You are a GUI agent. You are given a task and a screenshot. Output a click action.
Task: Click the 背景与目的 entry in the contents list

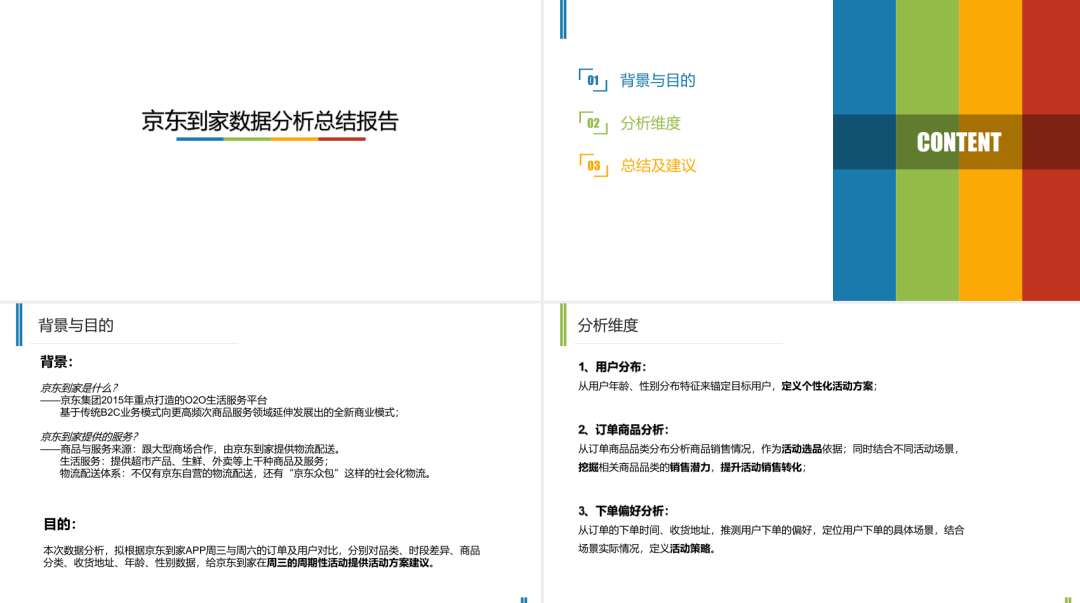coord(658,81)
